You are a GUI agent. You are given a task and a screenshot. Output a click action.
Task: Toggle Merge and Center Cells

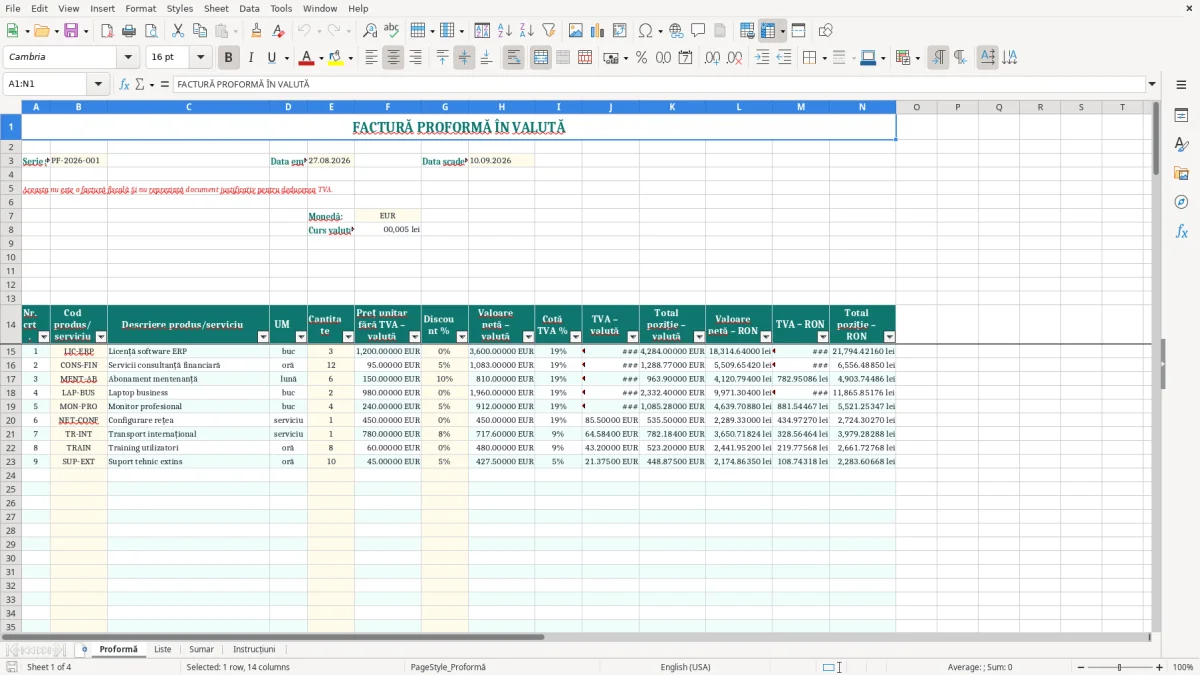pos(541,58)
